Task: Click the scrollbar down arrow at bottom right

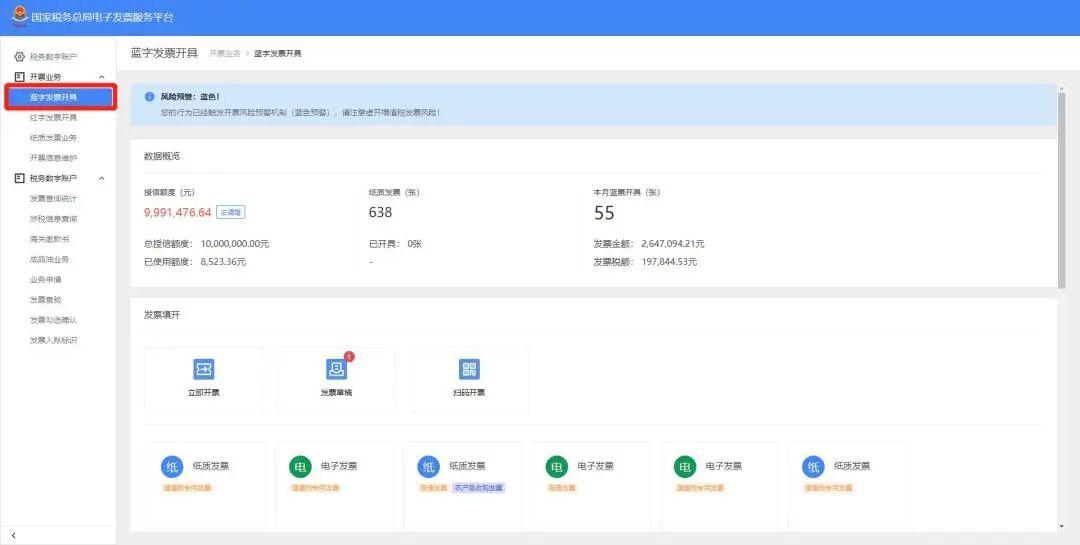Action: coord(1061,527)
